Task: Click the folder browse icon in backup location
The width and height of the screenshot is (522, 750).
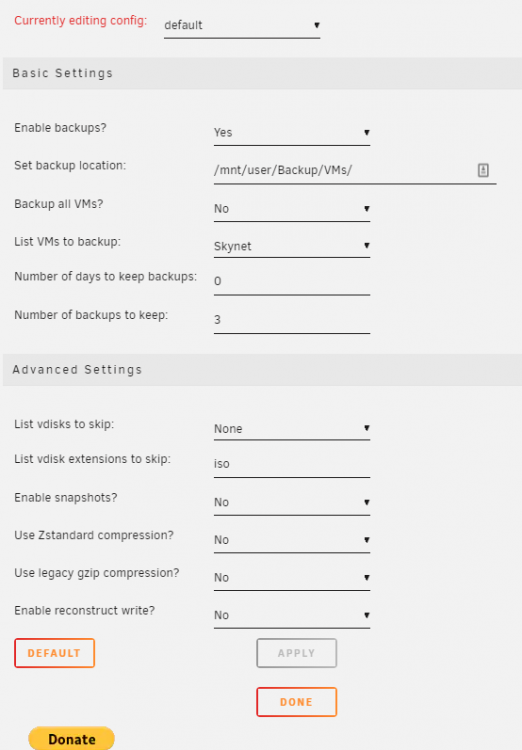Action: pos(483,170)
